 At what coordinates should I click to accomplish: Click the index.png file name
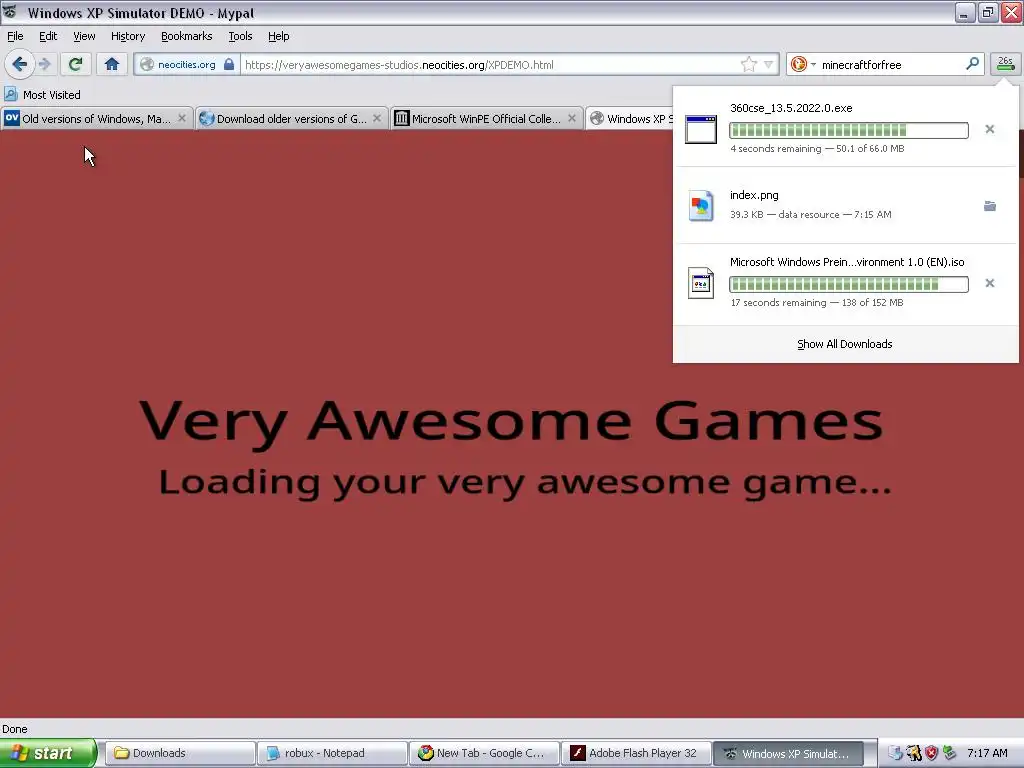click(754, 195)
